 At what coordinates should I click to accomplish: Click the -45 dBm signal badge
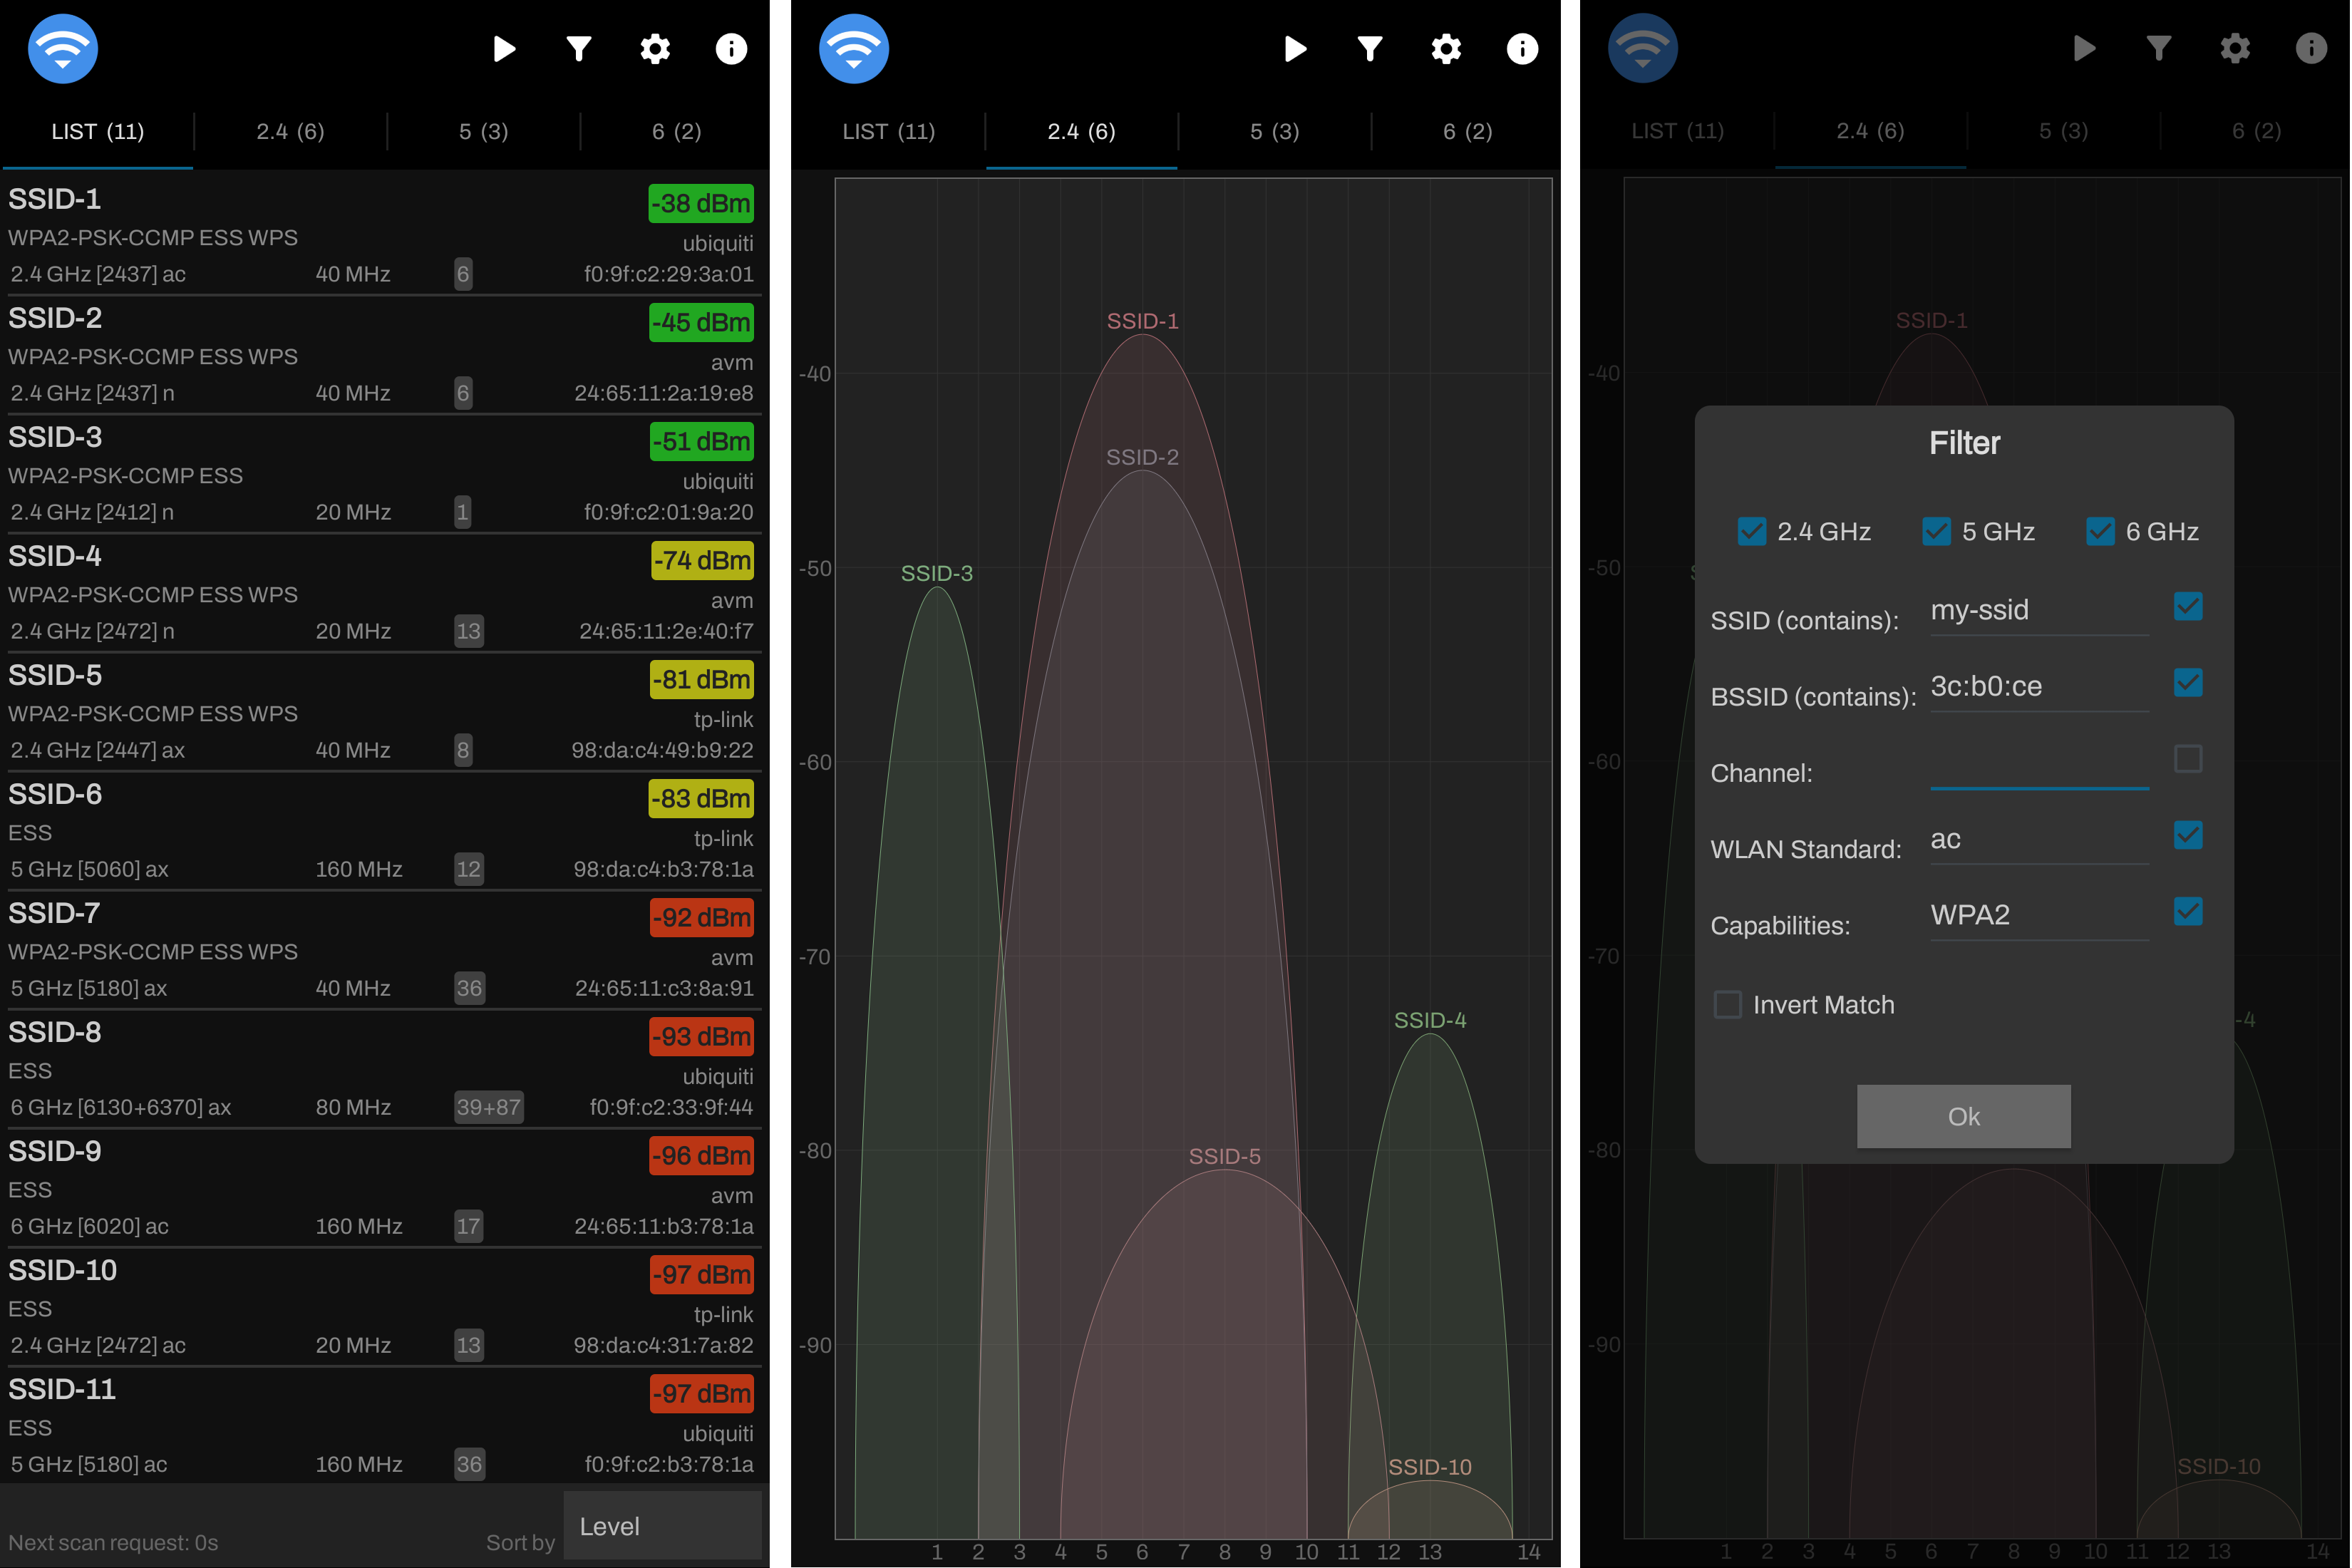701,322
